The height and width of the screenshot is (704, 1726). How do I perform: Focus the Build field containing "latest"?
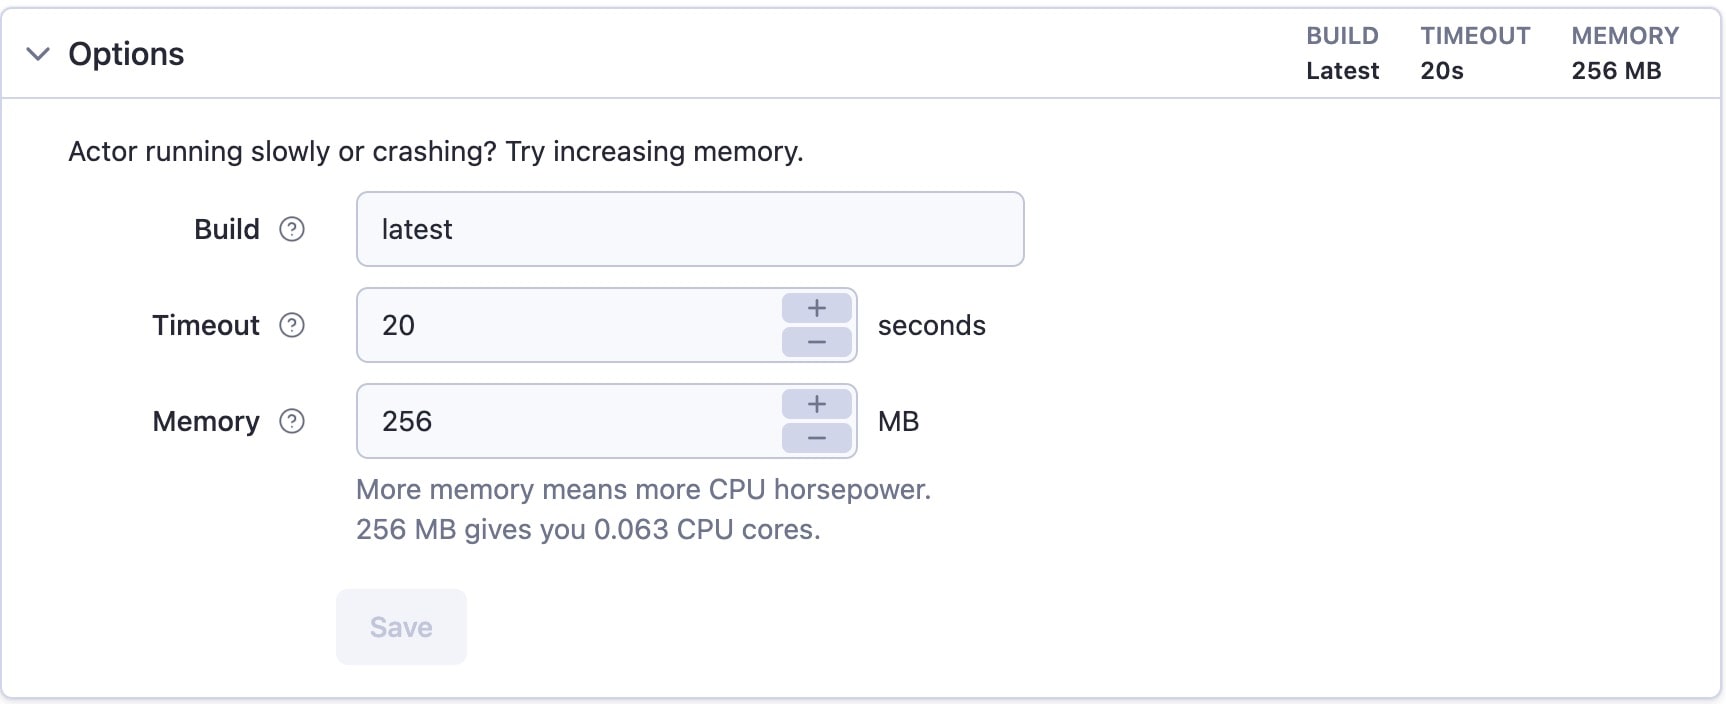pyautogui.click(x=690, y=230)
